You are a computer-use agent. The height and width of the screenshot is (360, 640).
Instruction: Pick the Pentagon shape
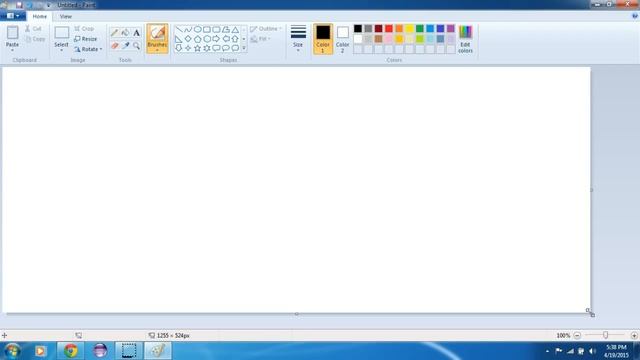point(198,39)
